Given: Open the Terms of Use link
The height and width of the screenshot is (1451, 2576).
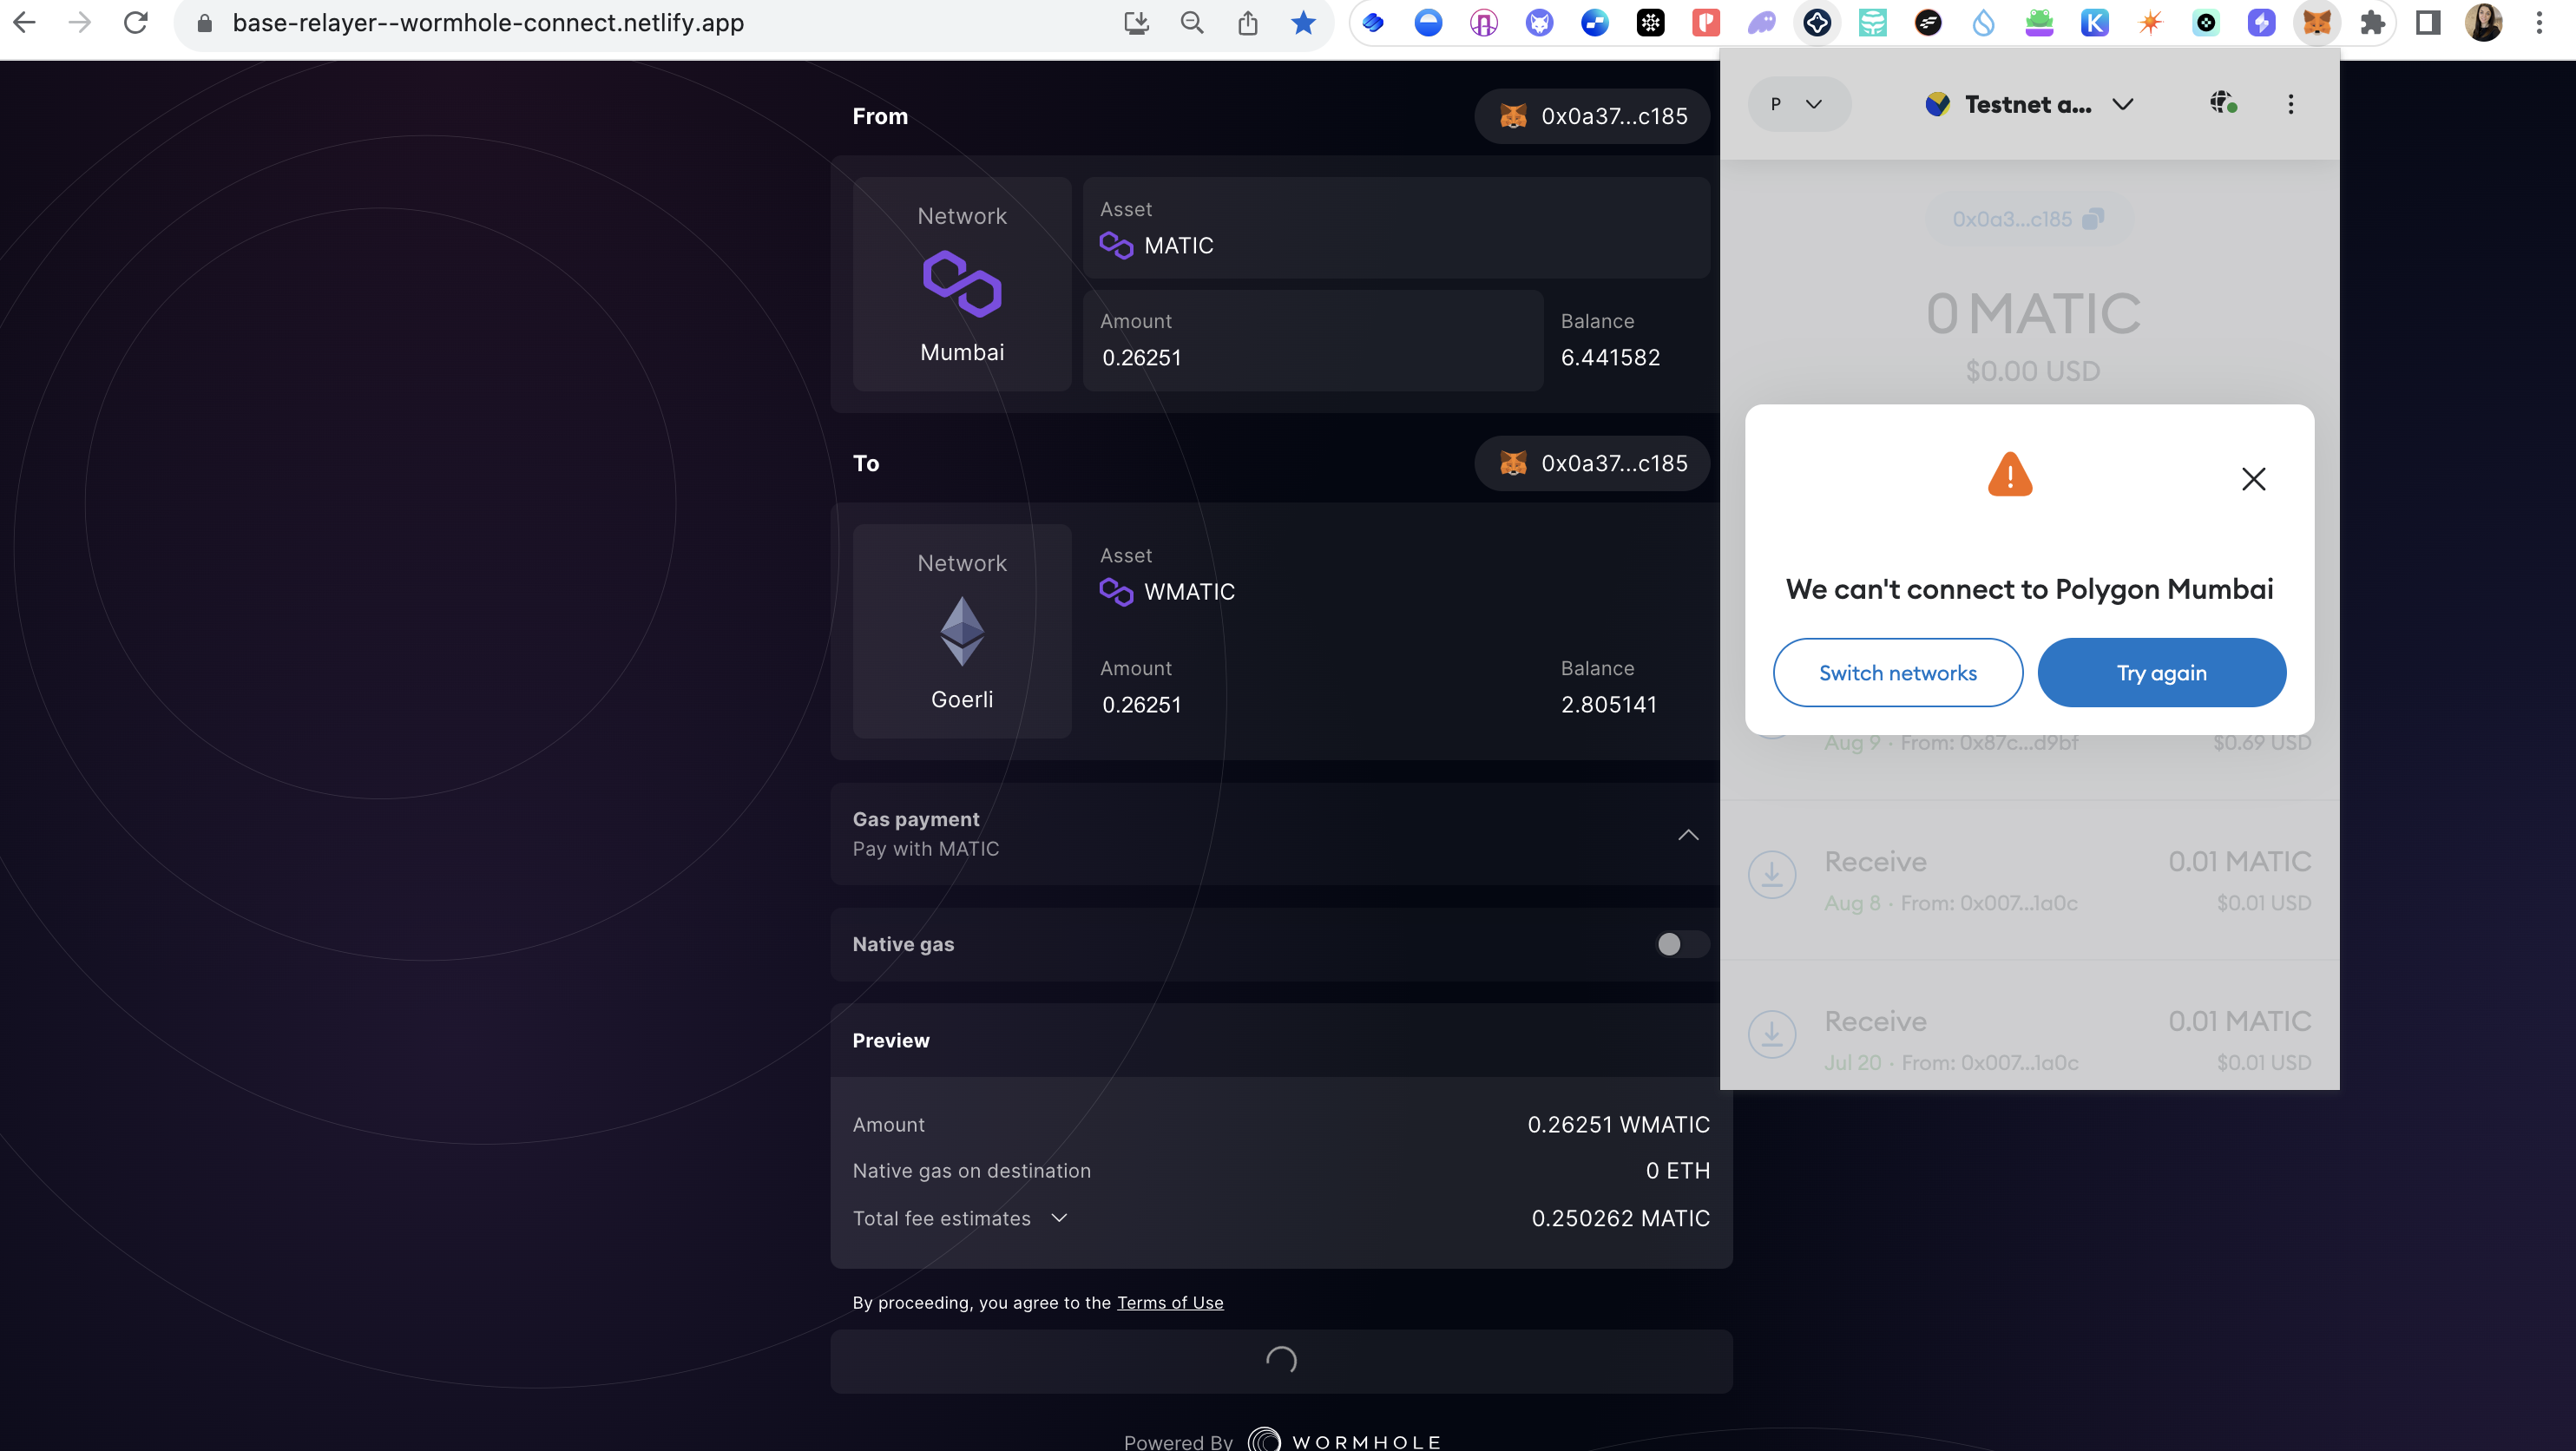Looking at the screenshot, I should coord(1169,1302).
